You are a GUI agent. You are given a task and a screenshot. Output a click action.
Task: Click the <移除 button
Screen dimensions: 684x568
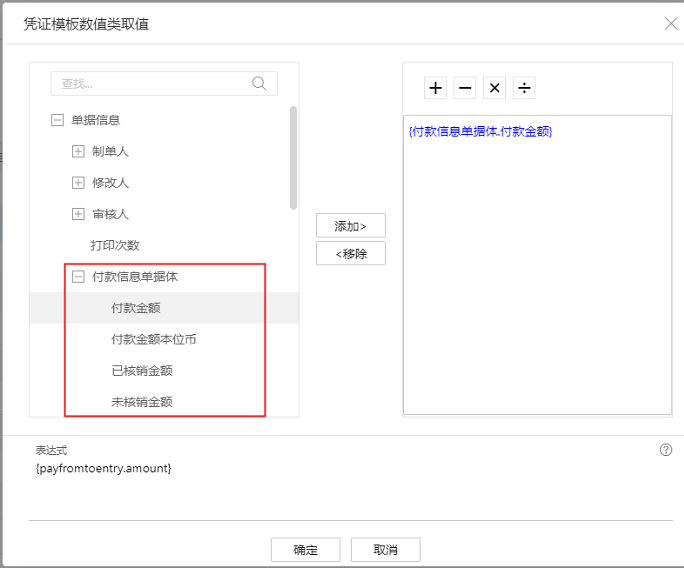pos(350,253)
